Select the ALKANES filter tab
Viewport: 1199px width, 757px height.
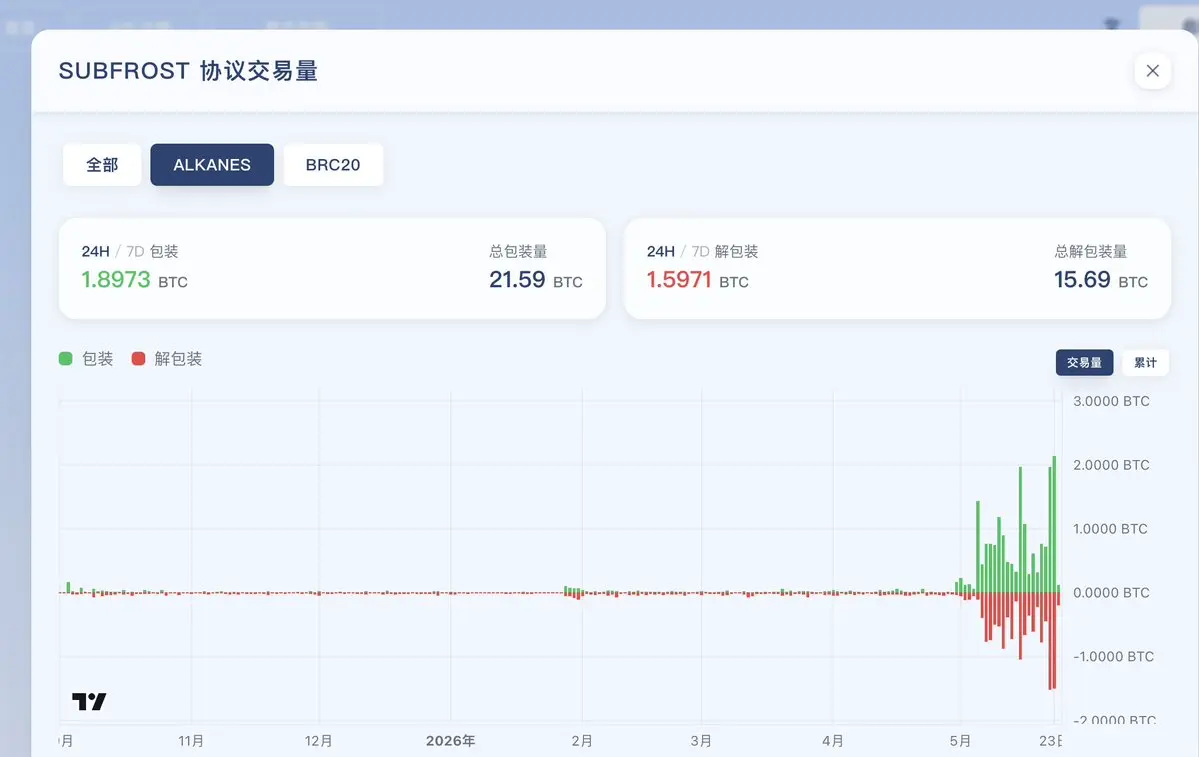tap(212, 164)
